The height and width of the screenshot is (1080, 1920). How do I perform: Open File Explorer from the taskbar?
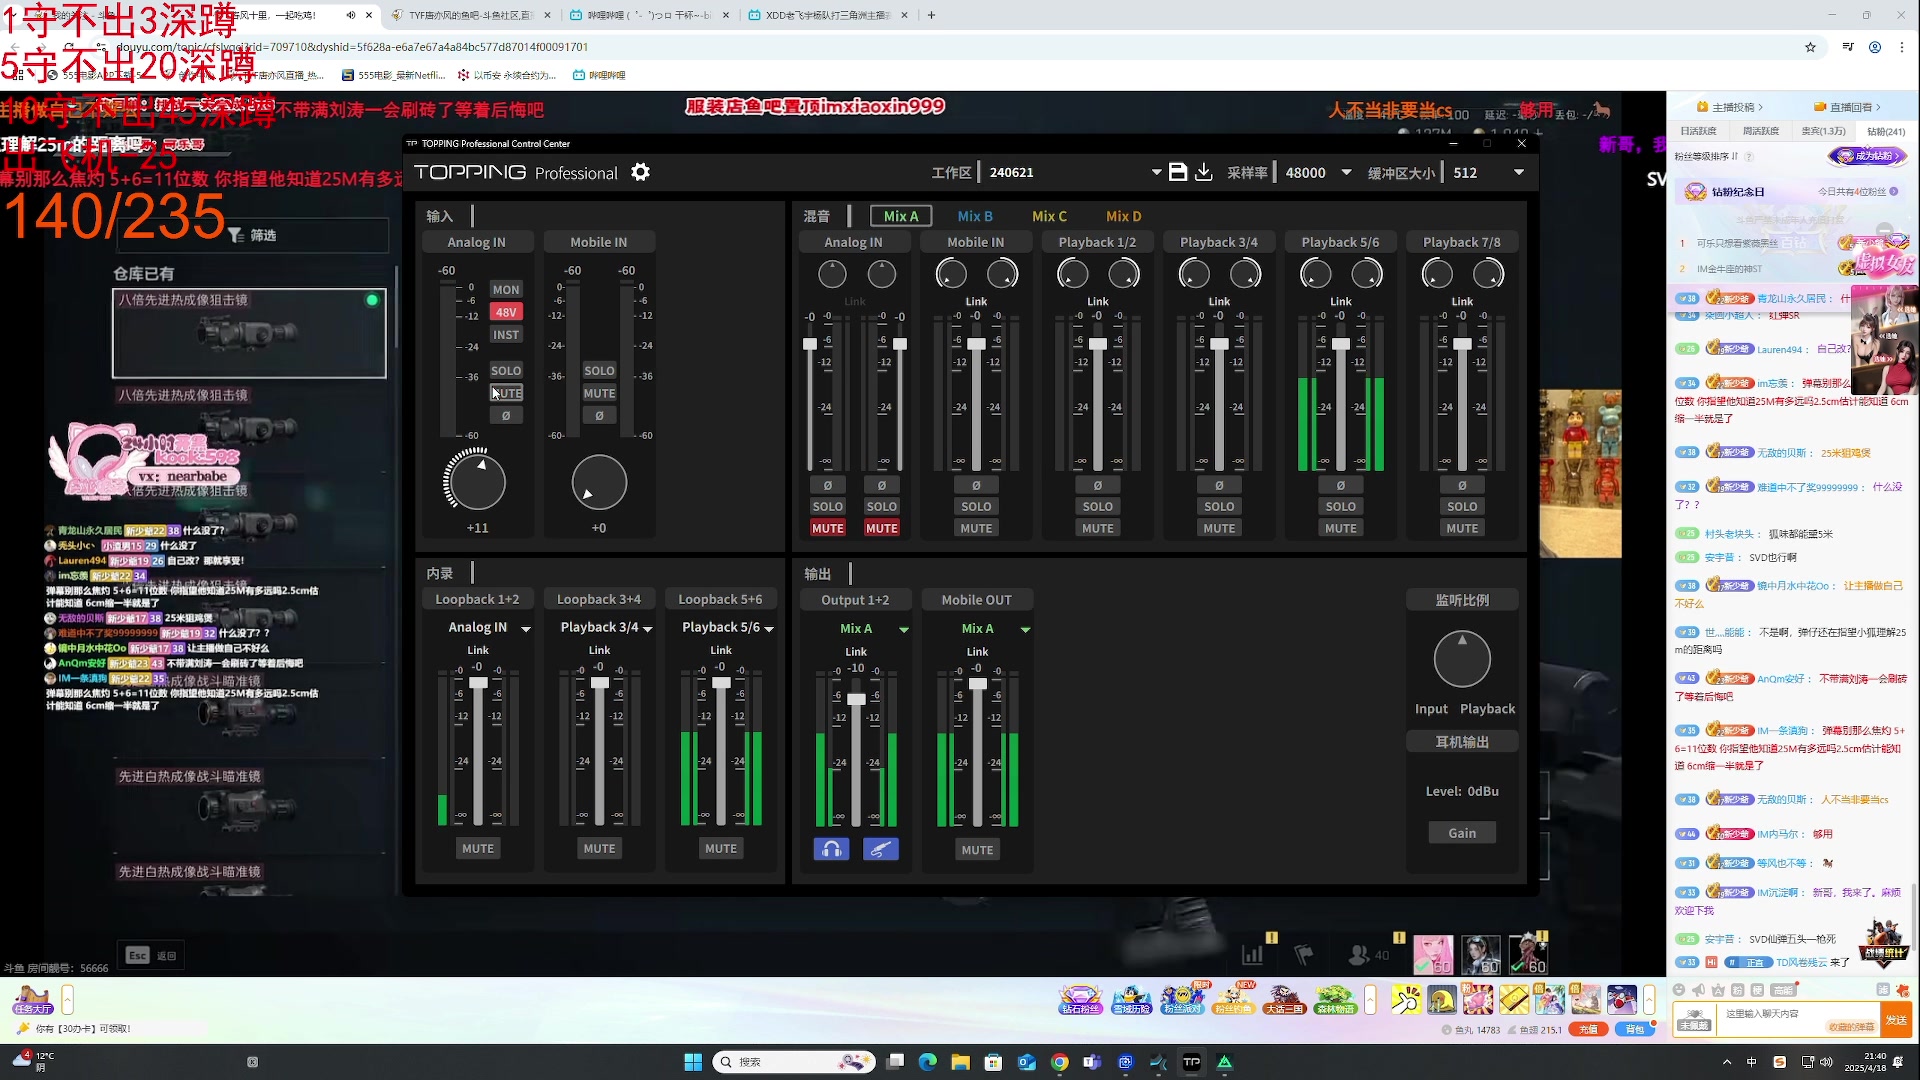[x=960, y=1062]
